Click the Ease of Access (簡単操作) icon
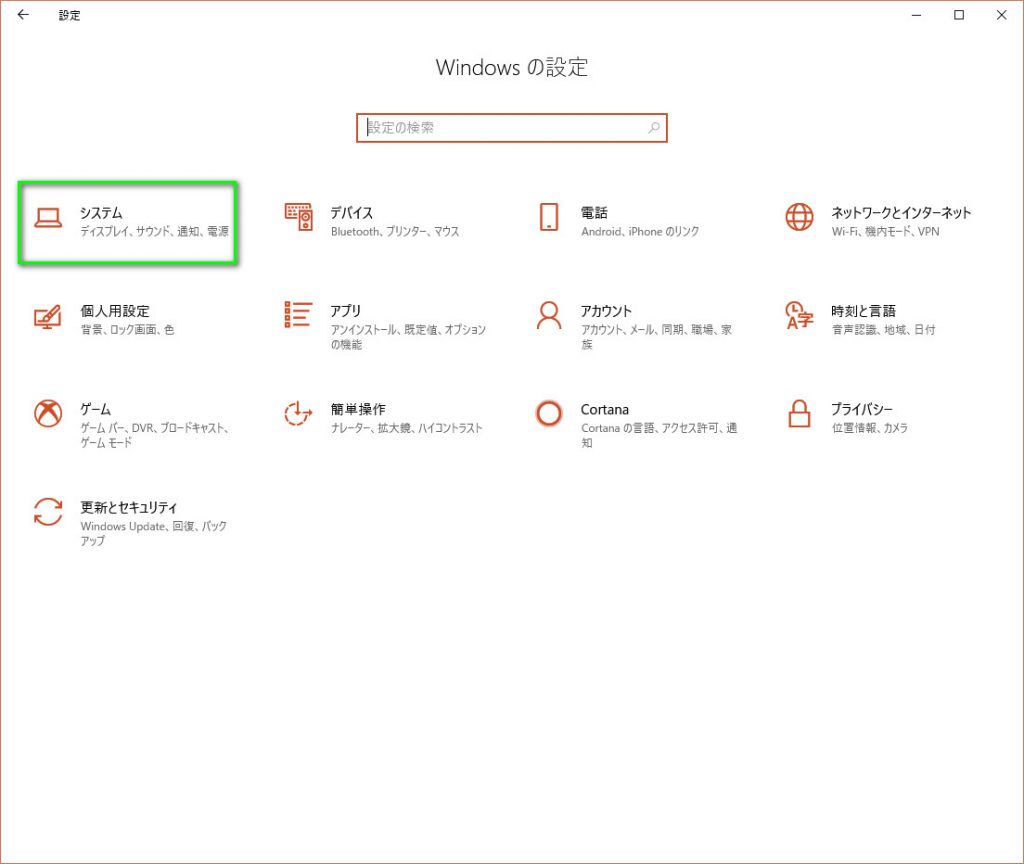The height and width of the screenshot is (864, 1024). pos(298,414)
